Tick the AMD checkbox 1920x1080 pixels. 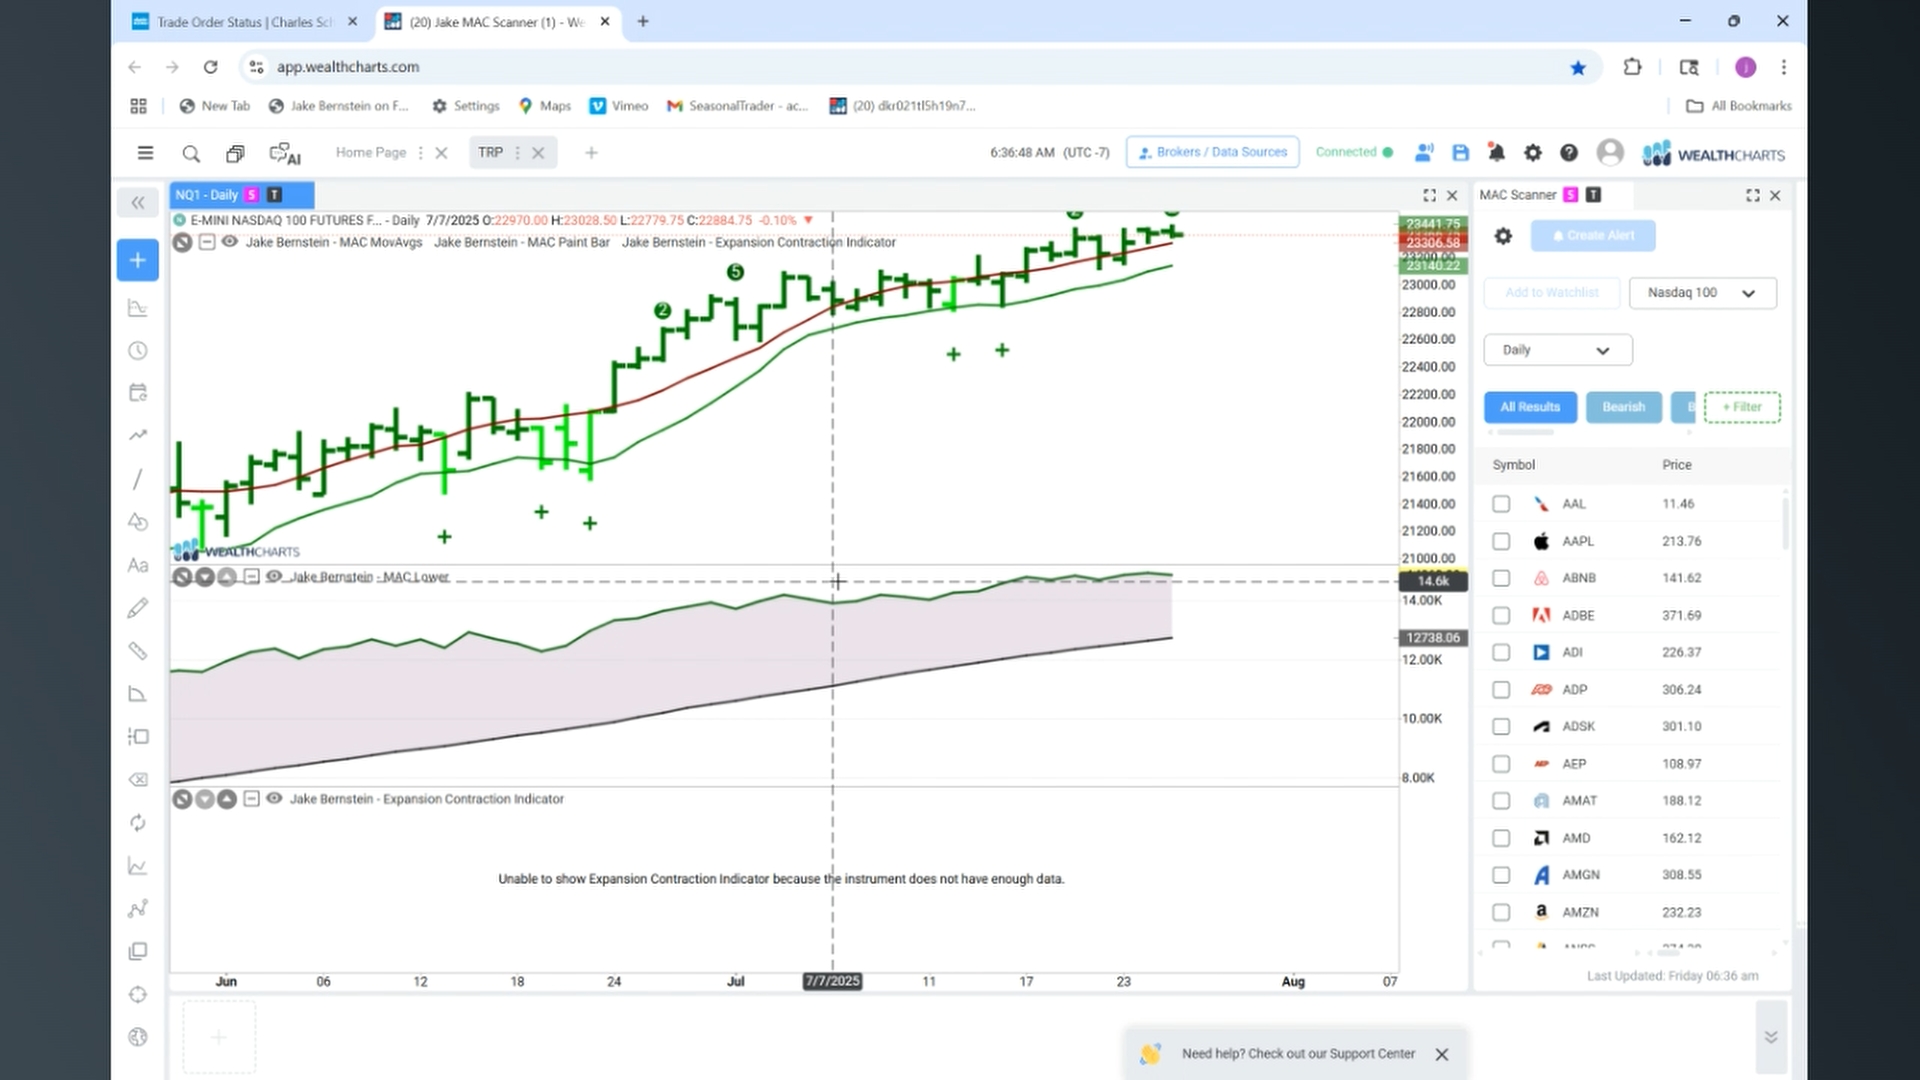(x=1501, y=838)
